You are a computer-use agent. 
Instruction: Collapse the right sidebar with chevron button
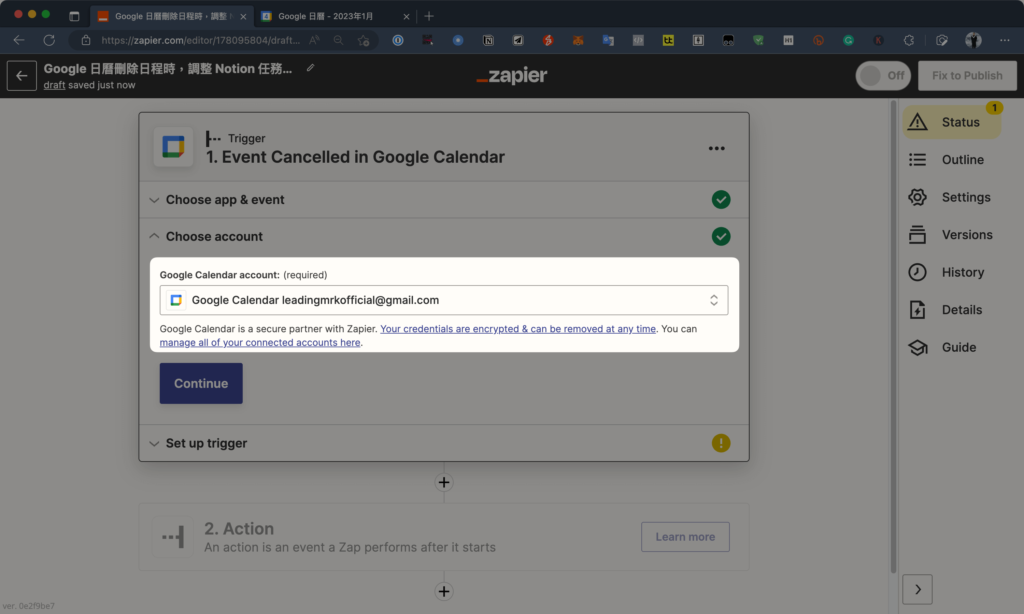(918, 590)
